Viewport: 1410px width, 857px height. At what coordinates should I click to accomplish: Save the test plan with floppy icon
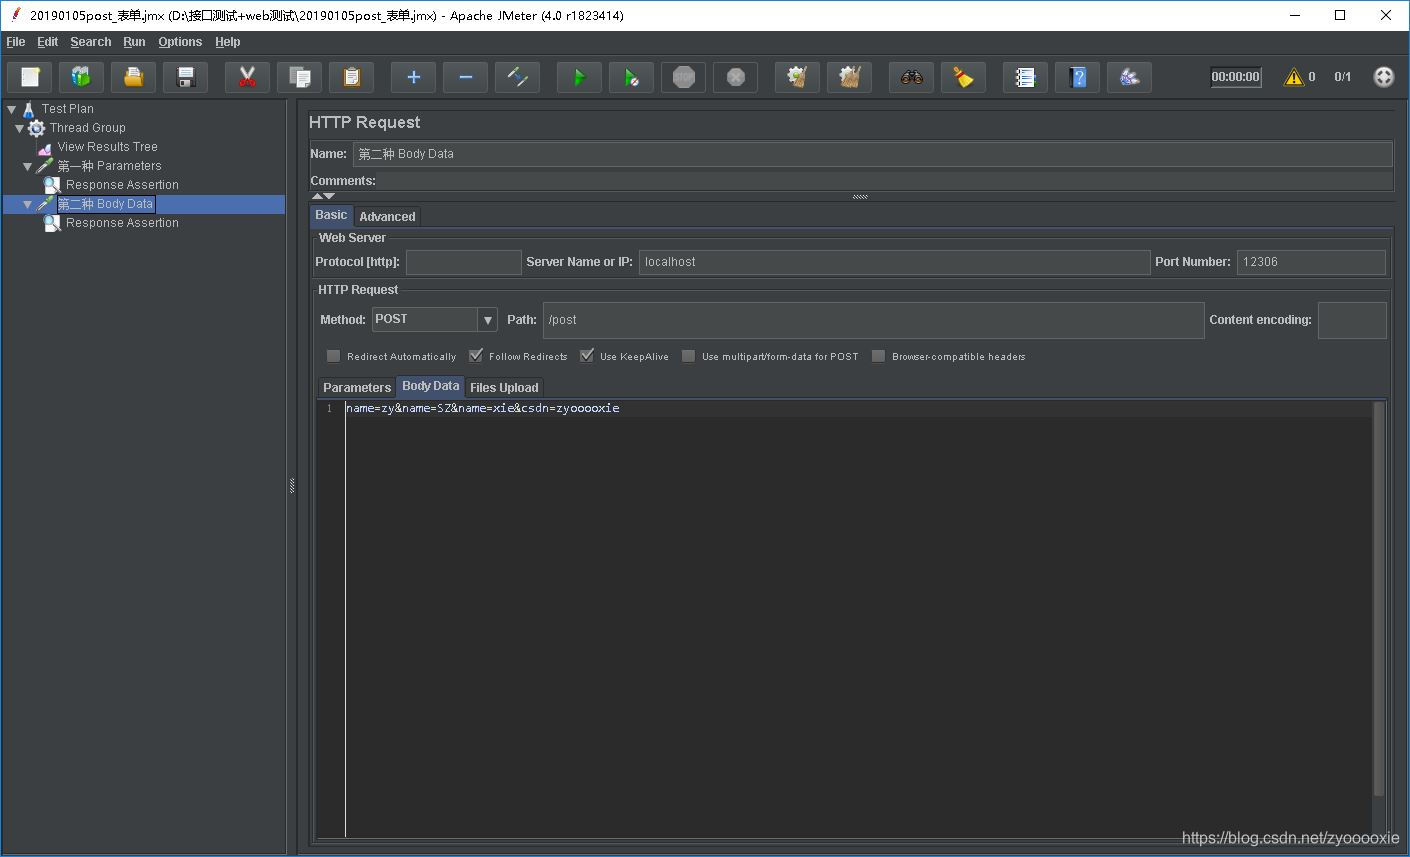(185, 77)
